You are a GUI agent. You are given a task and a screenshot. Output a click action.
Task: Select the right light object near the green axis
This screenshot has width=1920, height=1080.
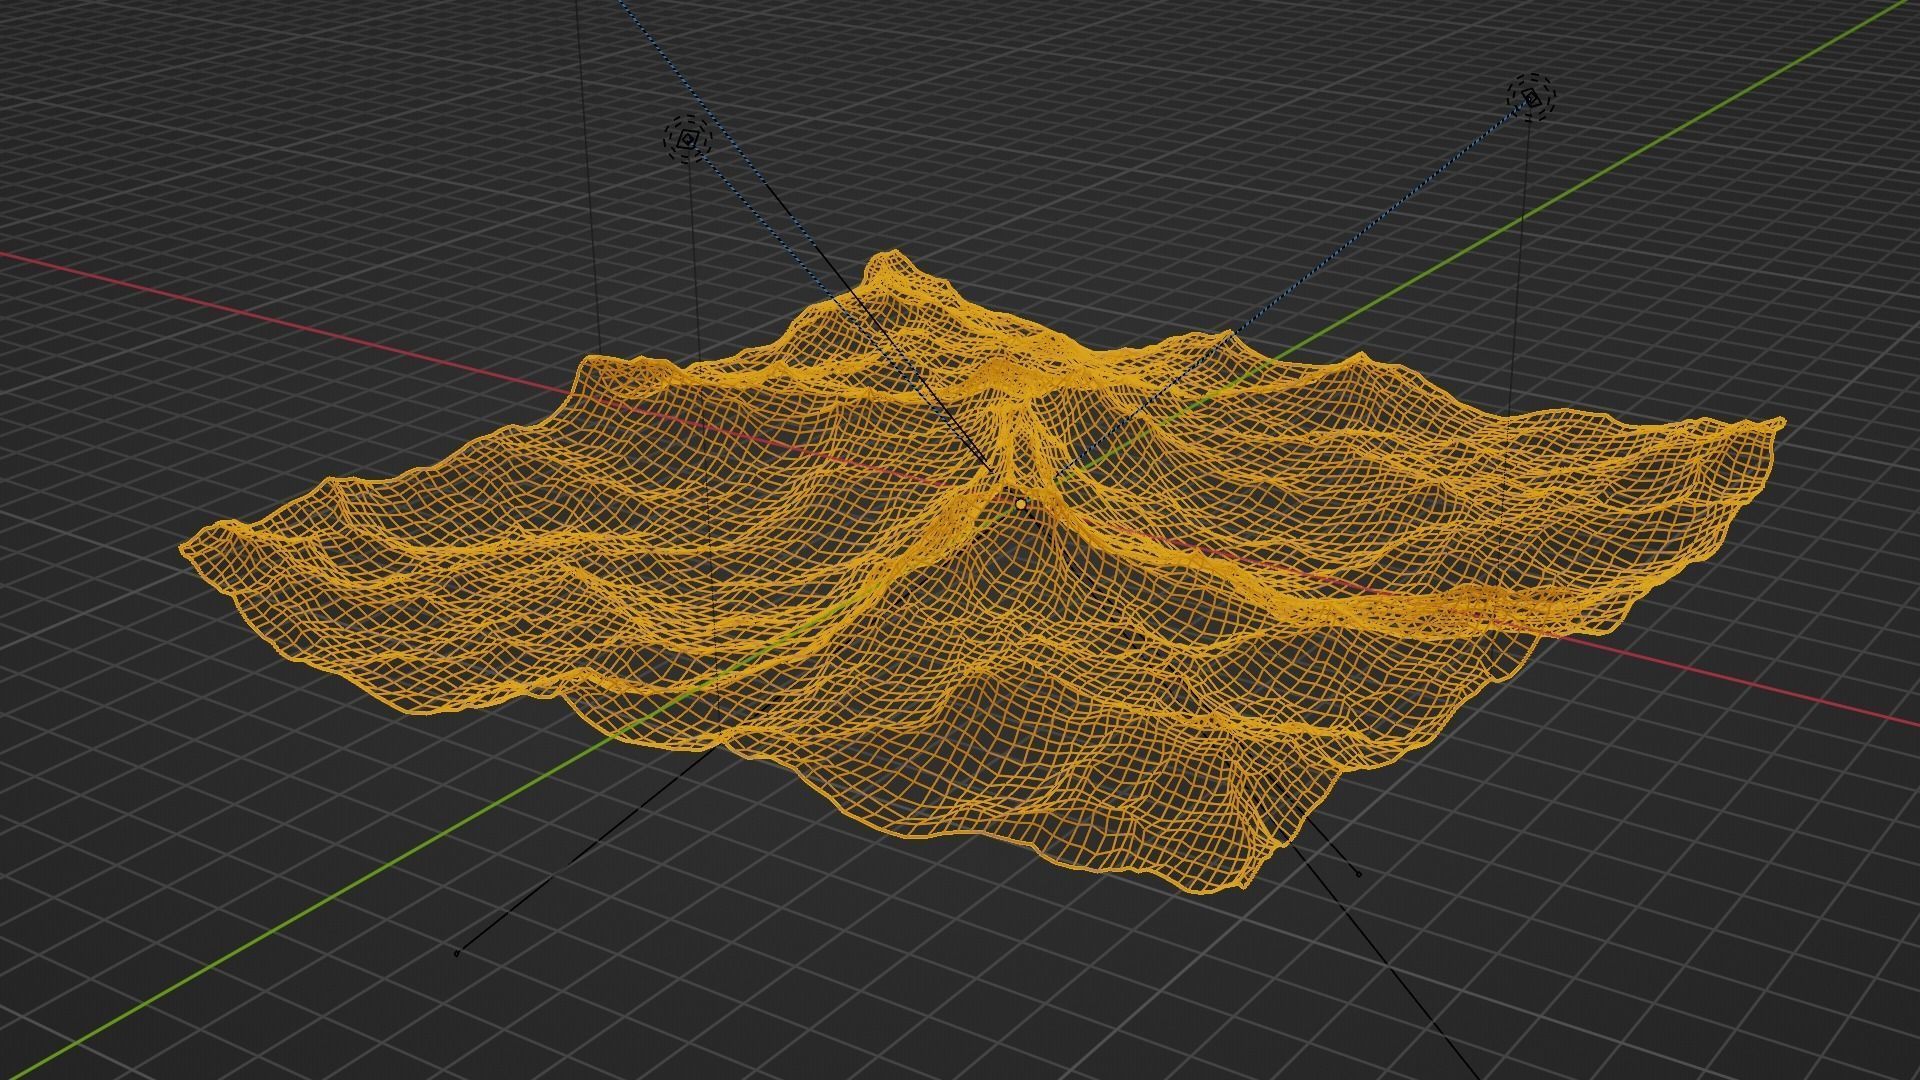pos(1531,97)
